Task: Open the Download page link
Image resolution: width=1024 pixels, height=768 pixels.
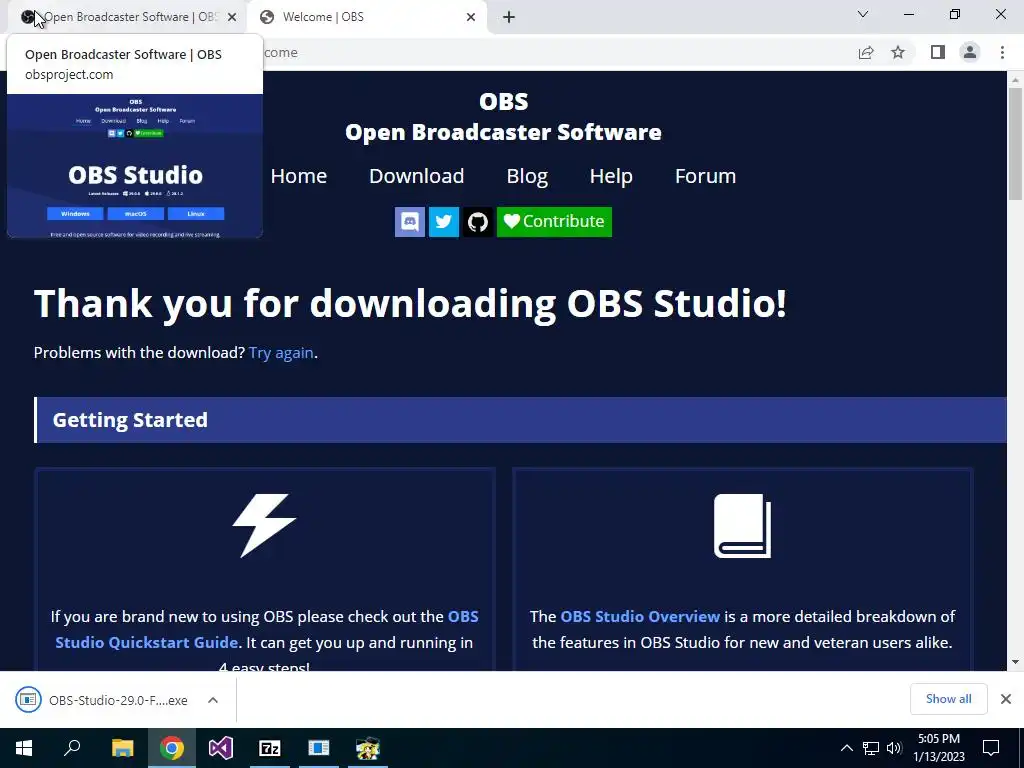Action: (417, 176)
